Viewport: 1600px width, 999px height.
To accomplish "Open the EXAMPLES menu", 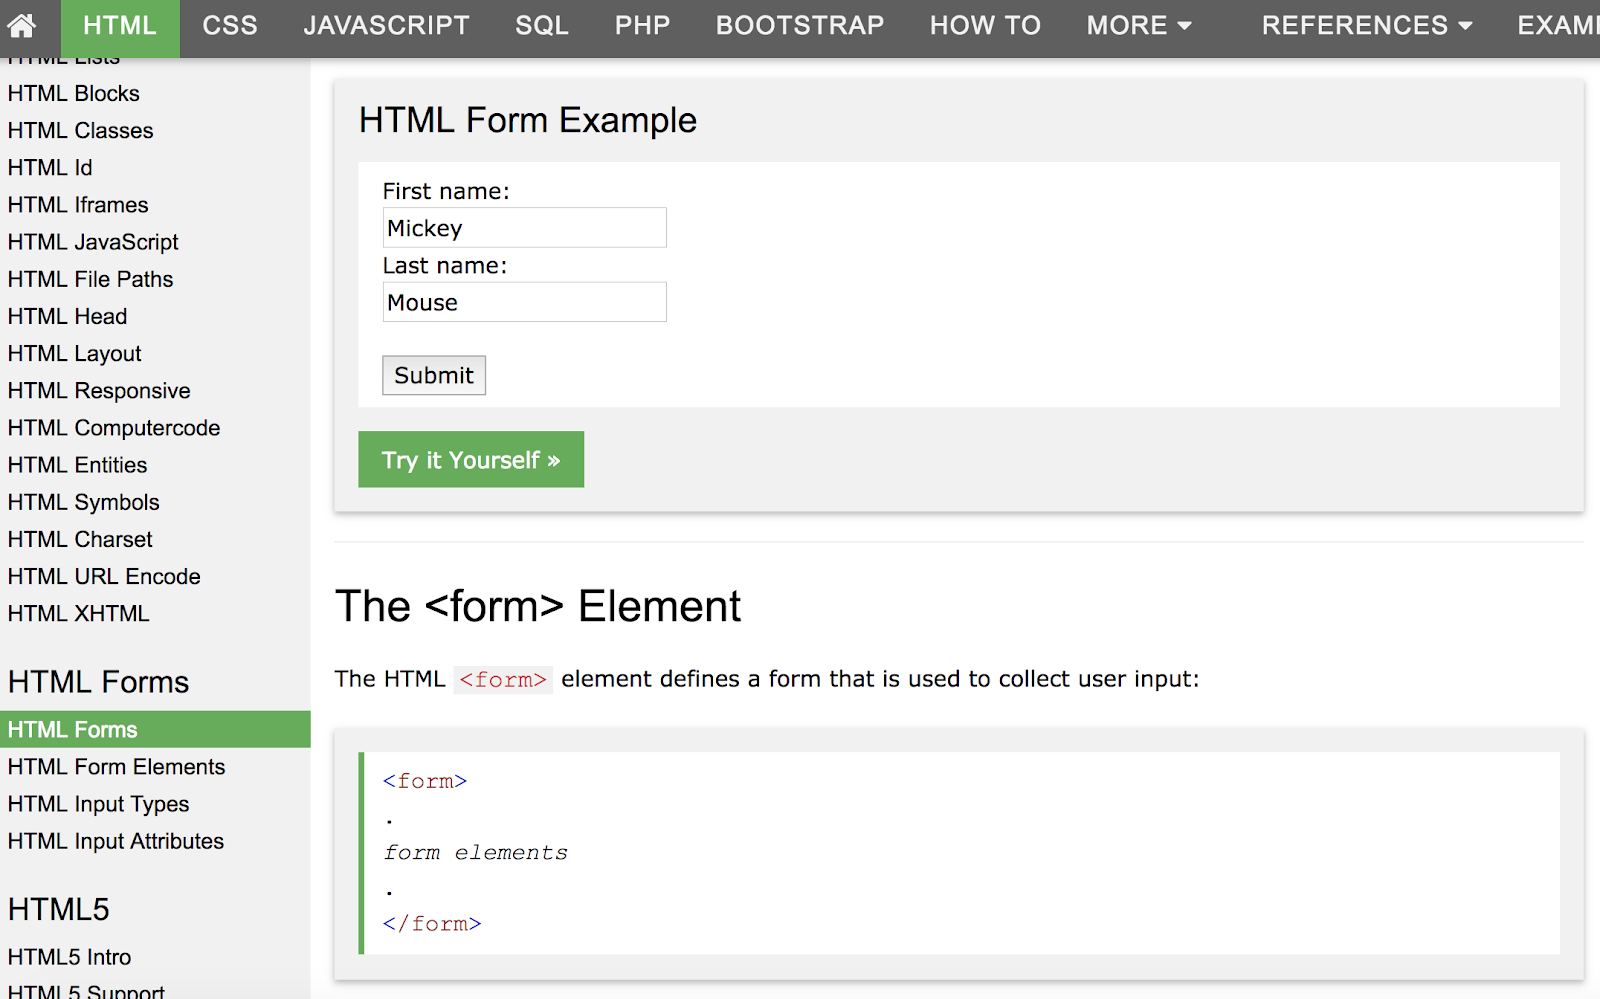I will (1564, 25).
